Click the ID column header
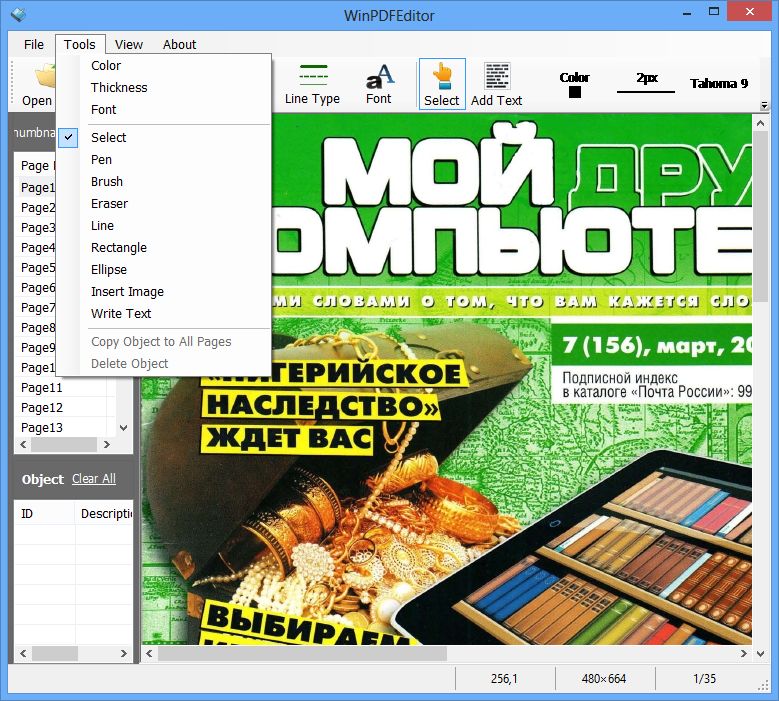Screen dimensions: 779x701 coord(44,513)
